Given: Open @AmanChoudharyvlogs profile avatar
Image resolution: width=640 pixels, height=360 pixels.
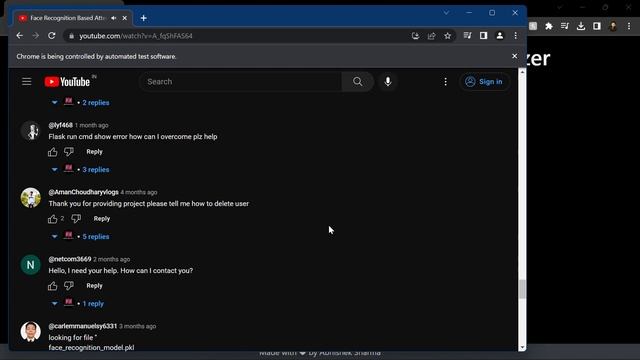Looking at the screenshot, I should pyautogui.click(x=31, y=198).
